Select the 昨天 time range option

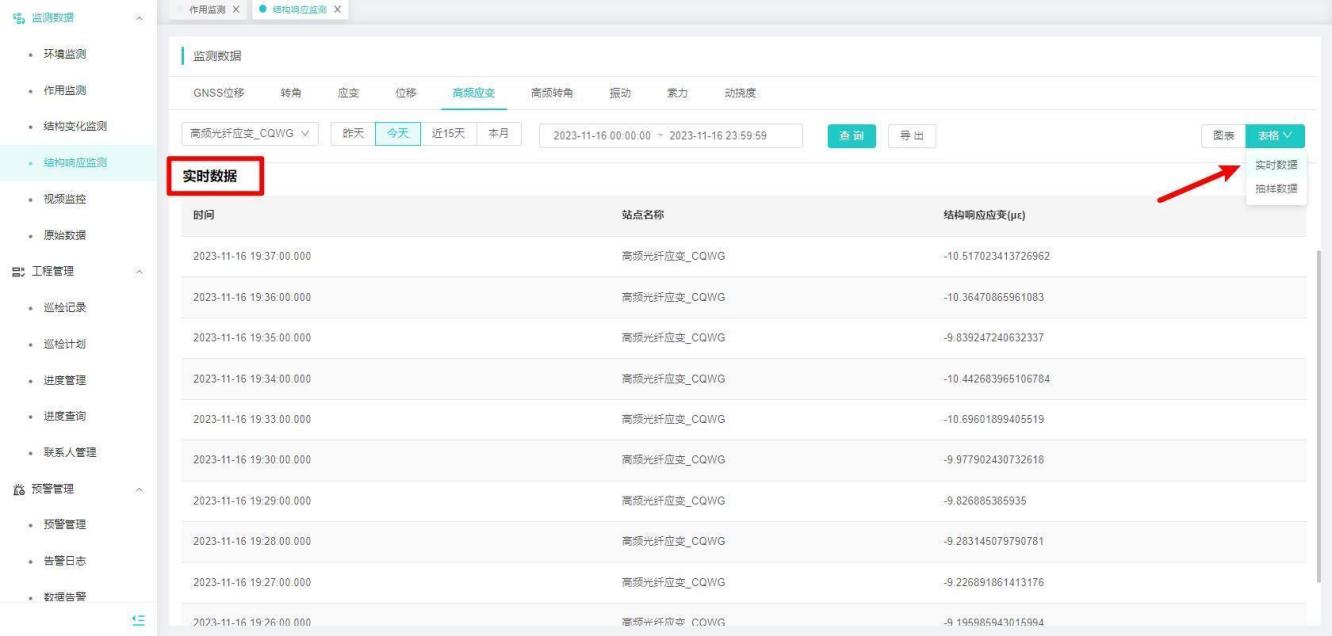click(x=352, y=135)
